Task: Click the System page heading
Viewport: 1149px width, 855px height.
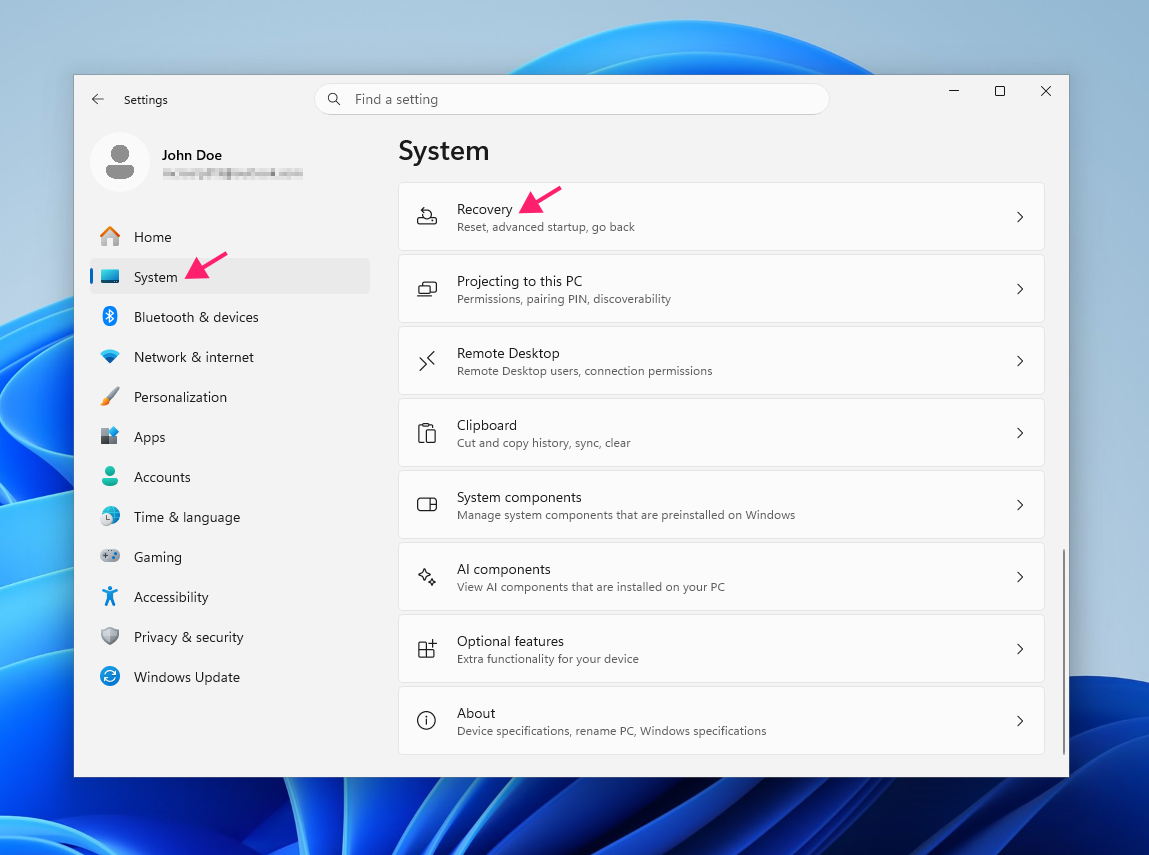Action: point(443,151)
